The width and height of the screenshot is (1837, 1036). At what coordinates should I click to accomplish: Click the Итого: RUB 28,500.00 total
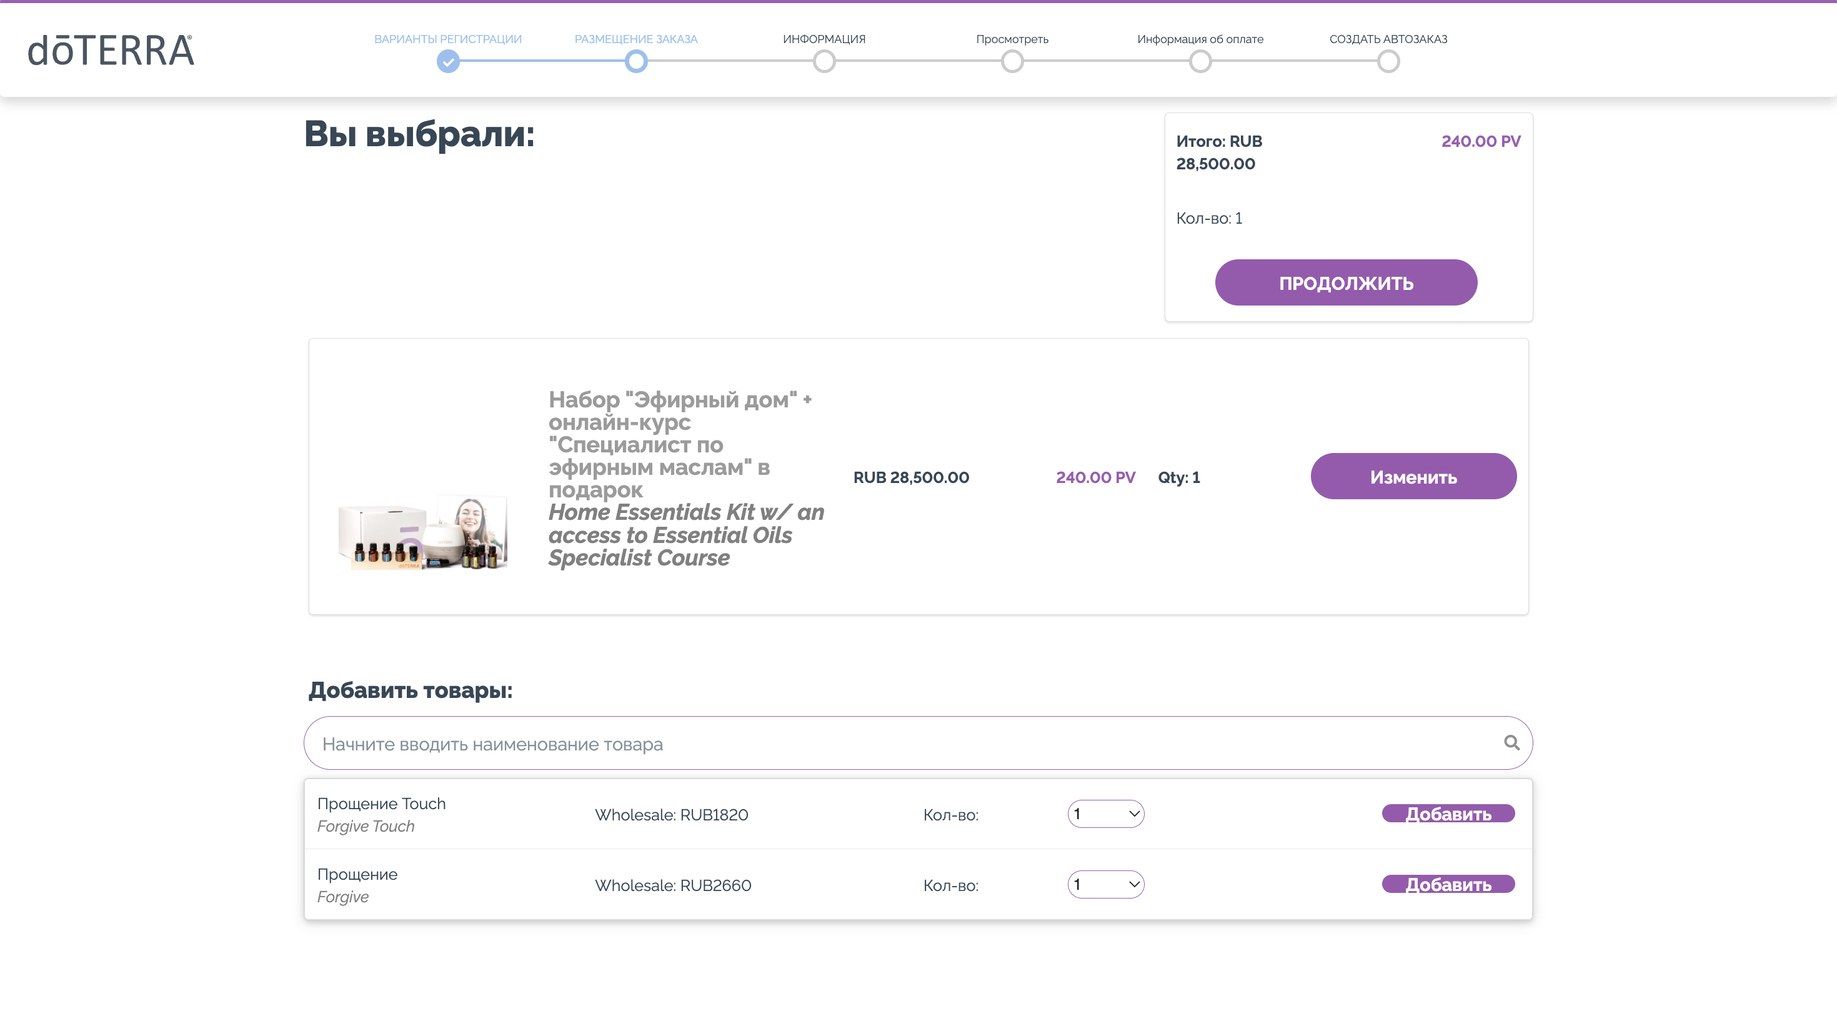[1219, 152]
